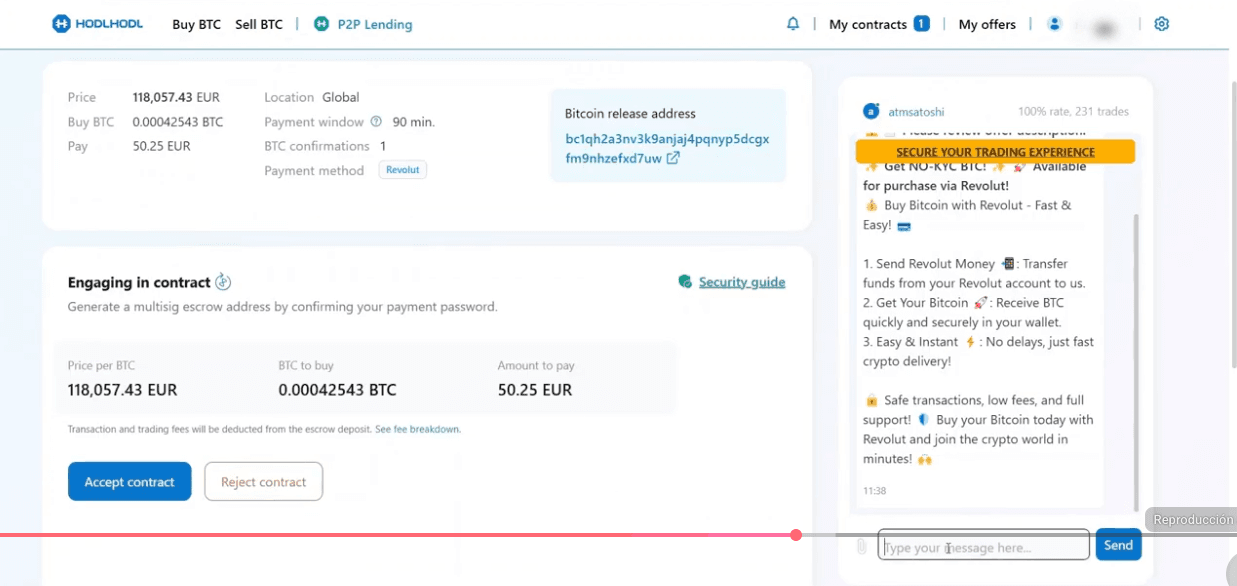1237x586 pixels.
Task: Click the 'Bitcoin release address' label
Action: pyautogui.click(x=630, y=114)
